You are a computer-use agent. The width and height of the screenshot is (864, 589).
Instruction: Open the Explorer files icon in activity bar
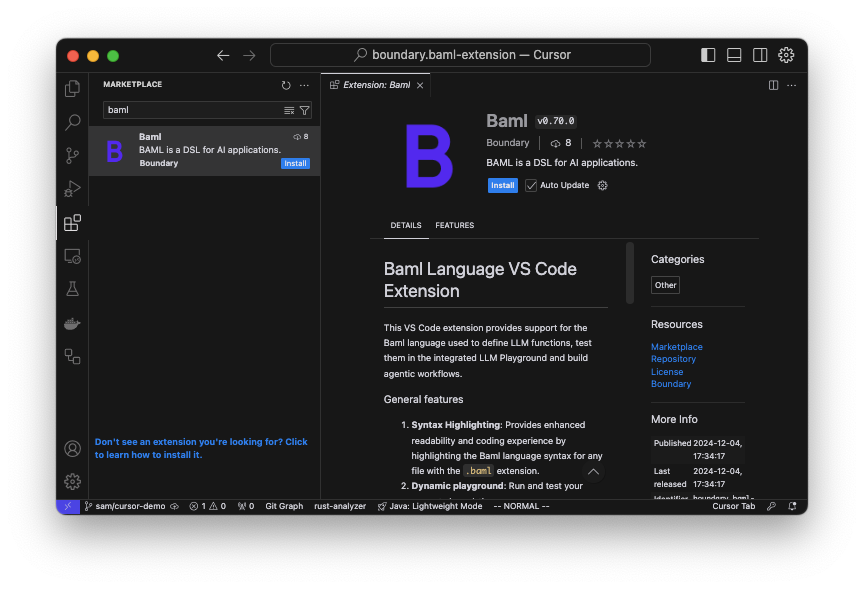72,89
